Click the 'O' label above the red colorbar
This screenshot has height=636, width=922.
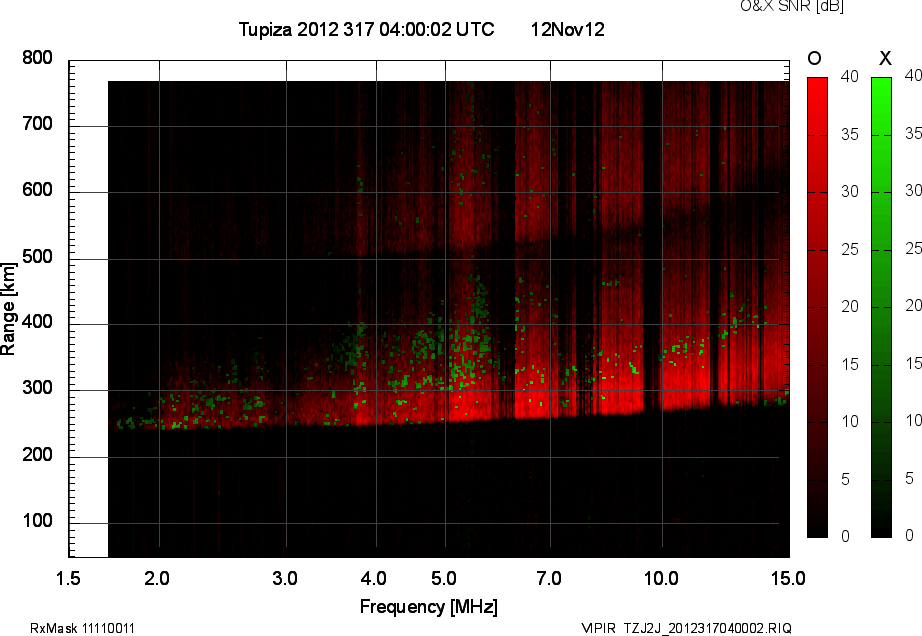[815, 58]
